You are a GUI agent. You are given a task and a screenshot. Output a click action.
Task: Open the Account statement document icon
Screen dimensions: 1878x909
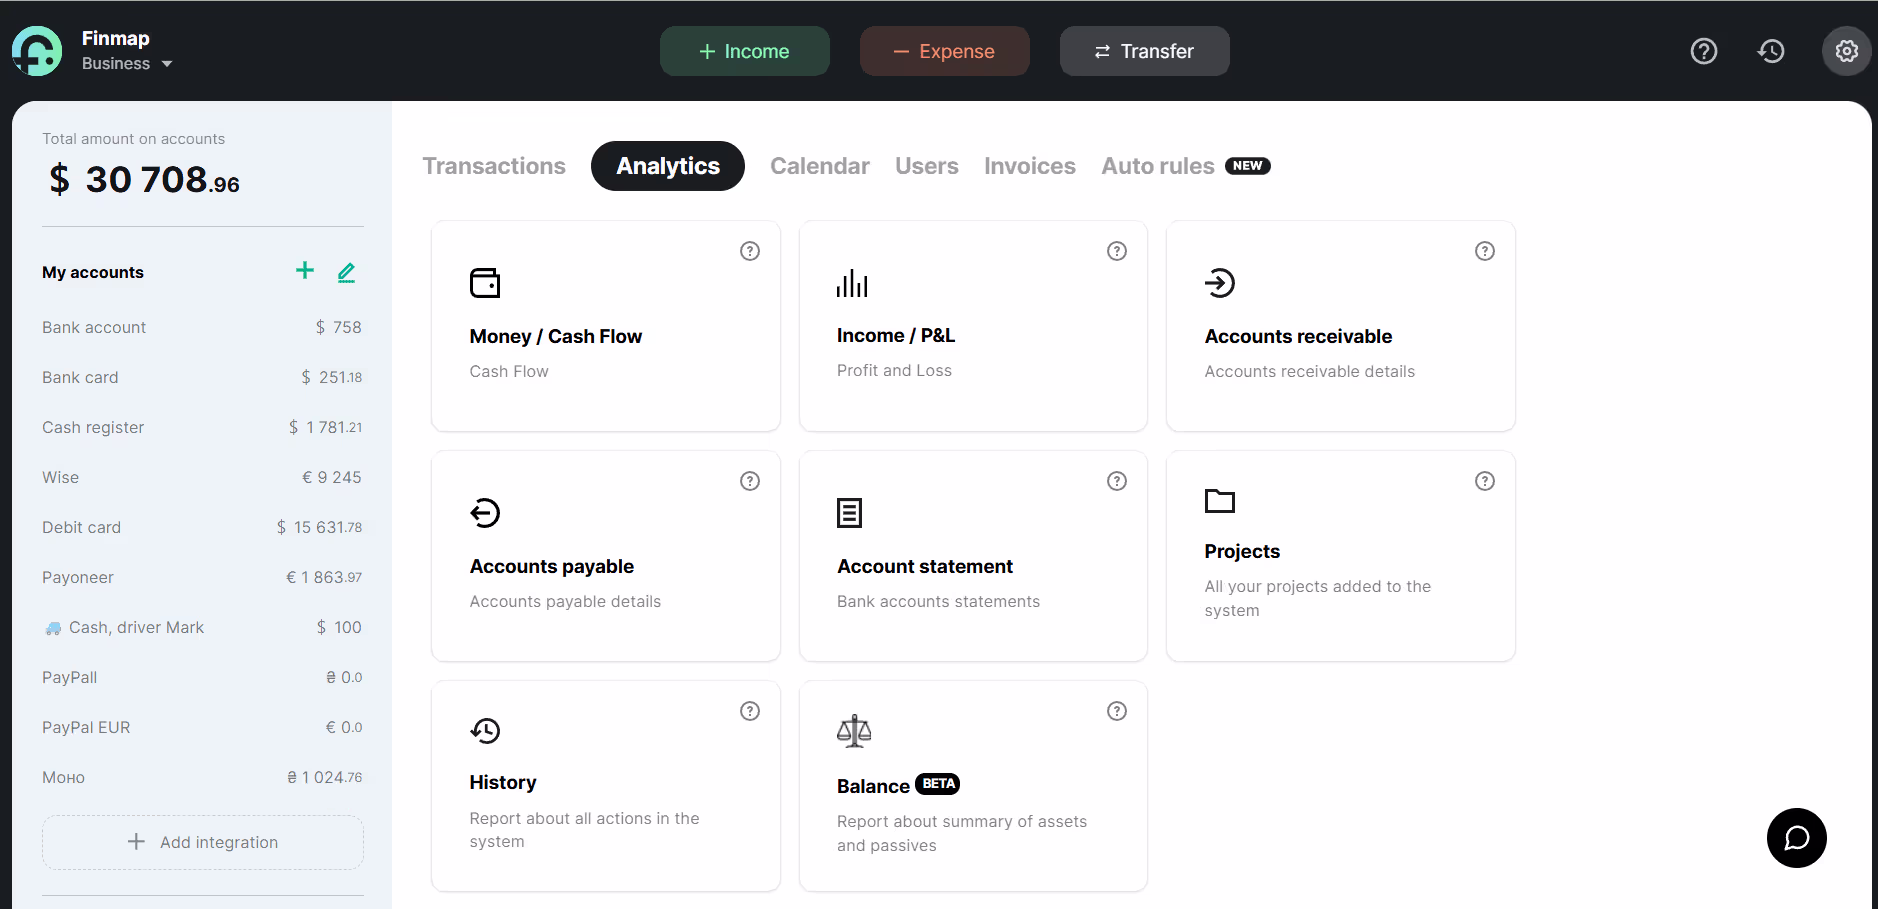849,513
